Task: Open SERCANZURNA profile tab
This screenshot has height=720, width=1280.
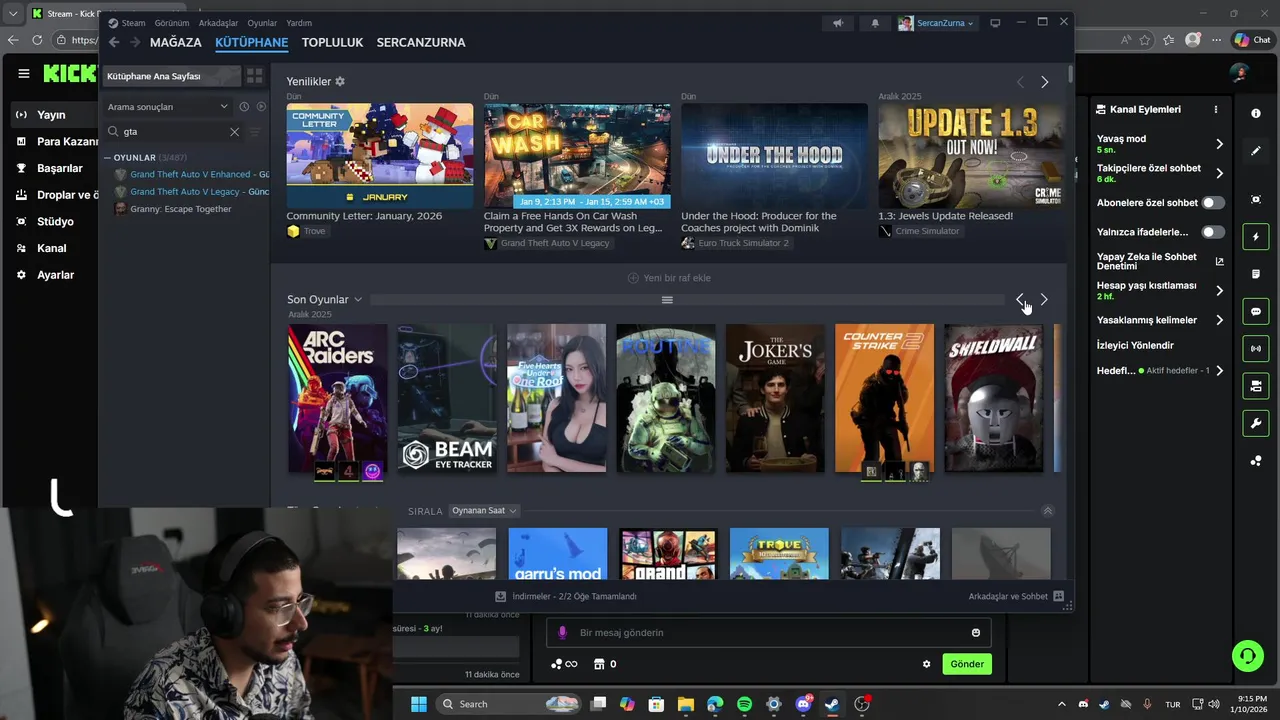Action: pos(421,42)
